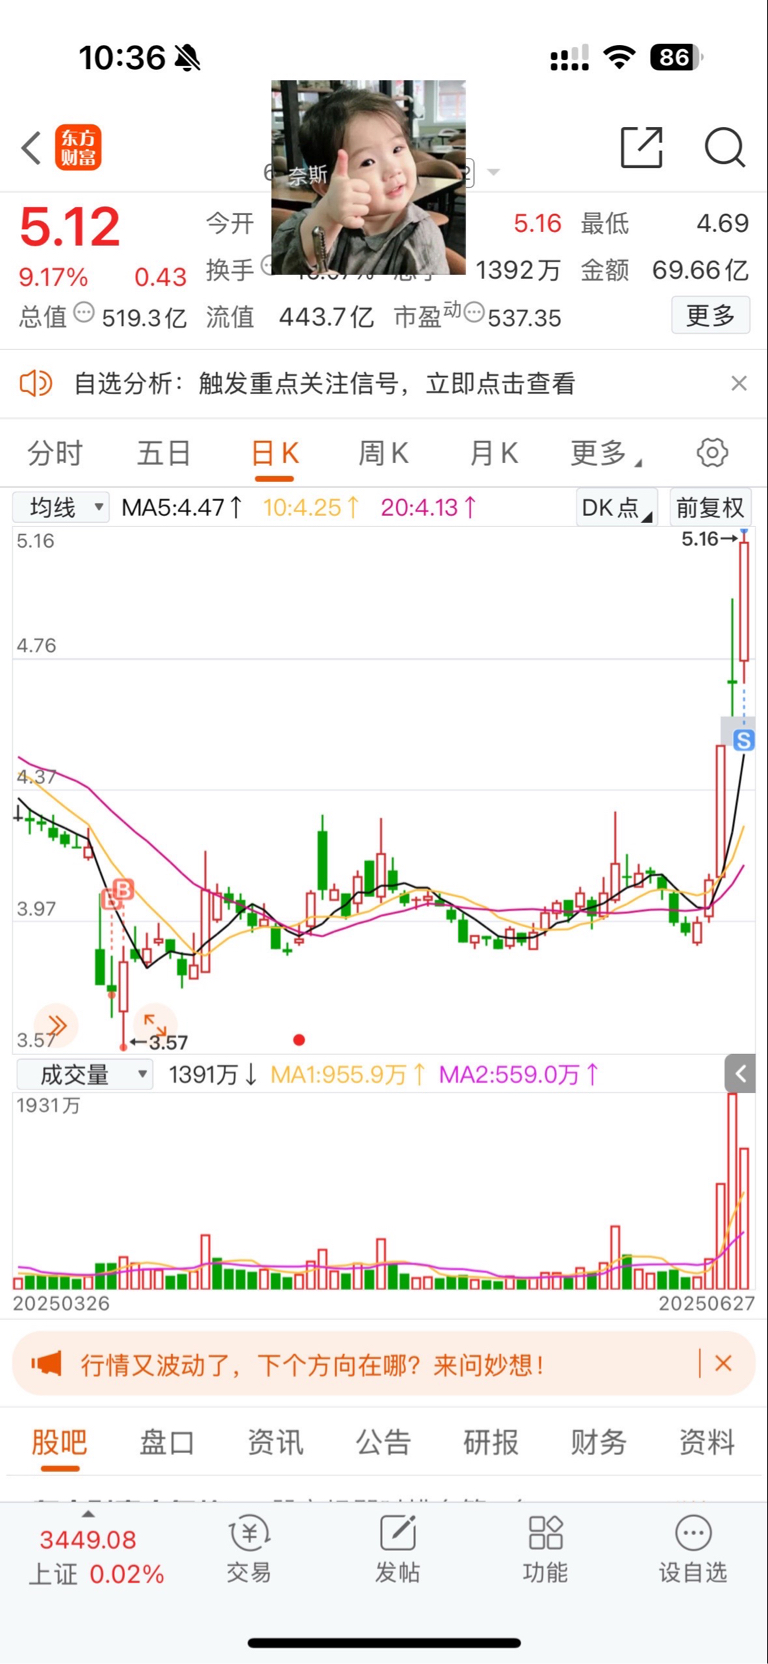This screenshot has width=768, height=1664.
Task: Switch to 资料 tab
Action: (x=707, y=1441)
